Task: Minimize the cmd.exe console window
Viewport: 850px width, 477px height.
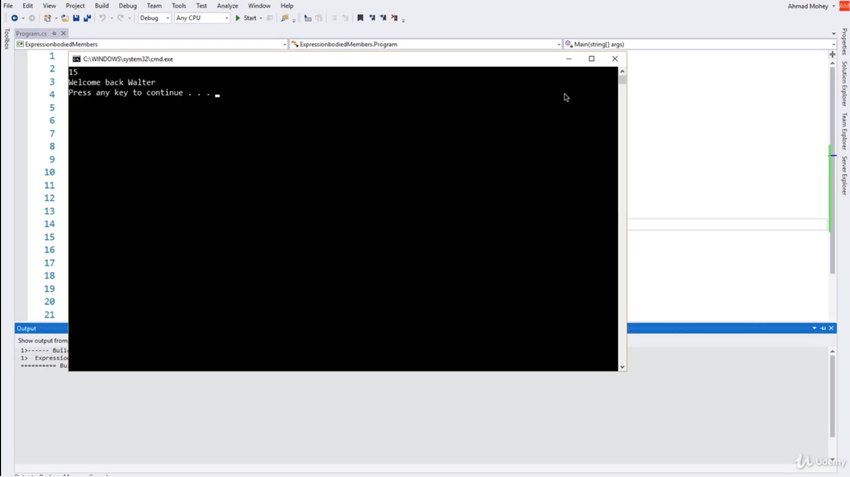Action: point(569,59)
